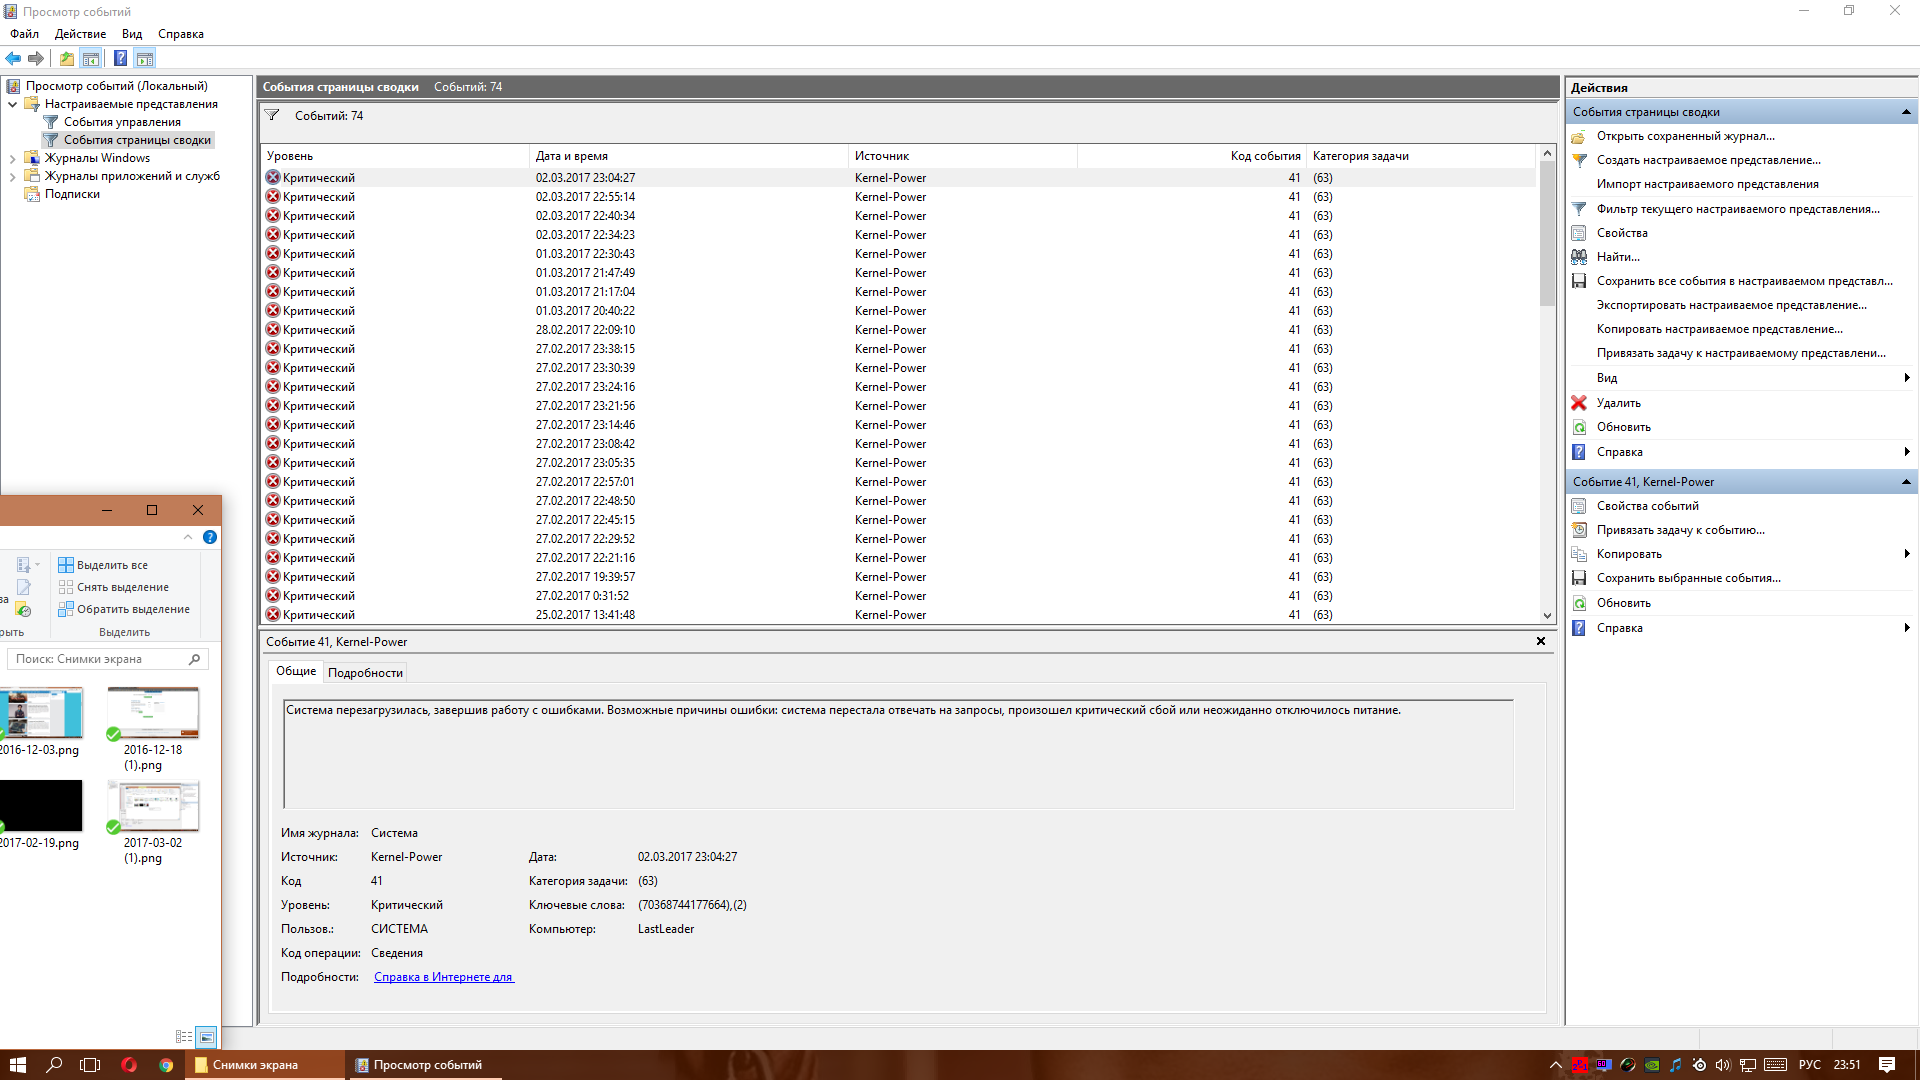Image resolution: width=1920 pixels, height=1080 pixels.
Task: Open saved log (Открыть сохраненный журнал)
Action: coord(1685,136)
